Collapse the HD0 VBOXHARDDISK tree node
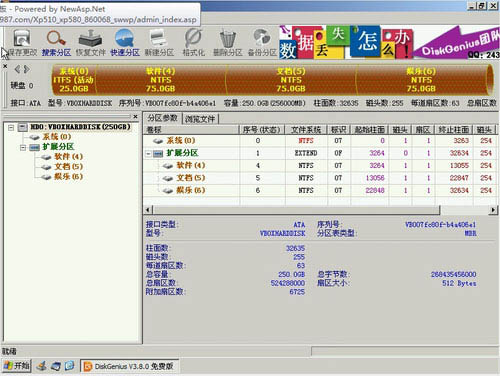500x376 pixels. 11,127
